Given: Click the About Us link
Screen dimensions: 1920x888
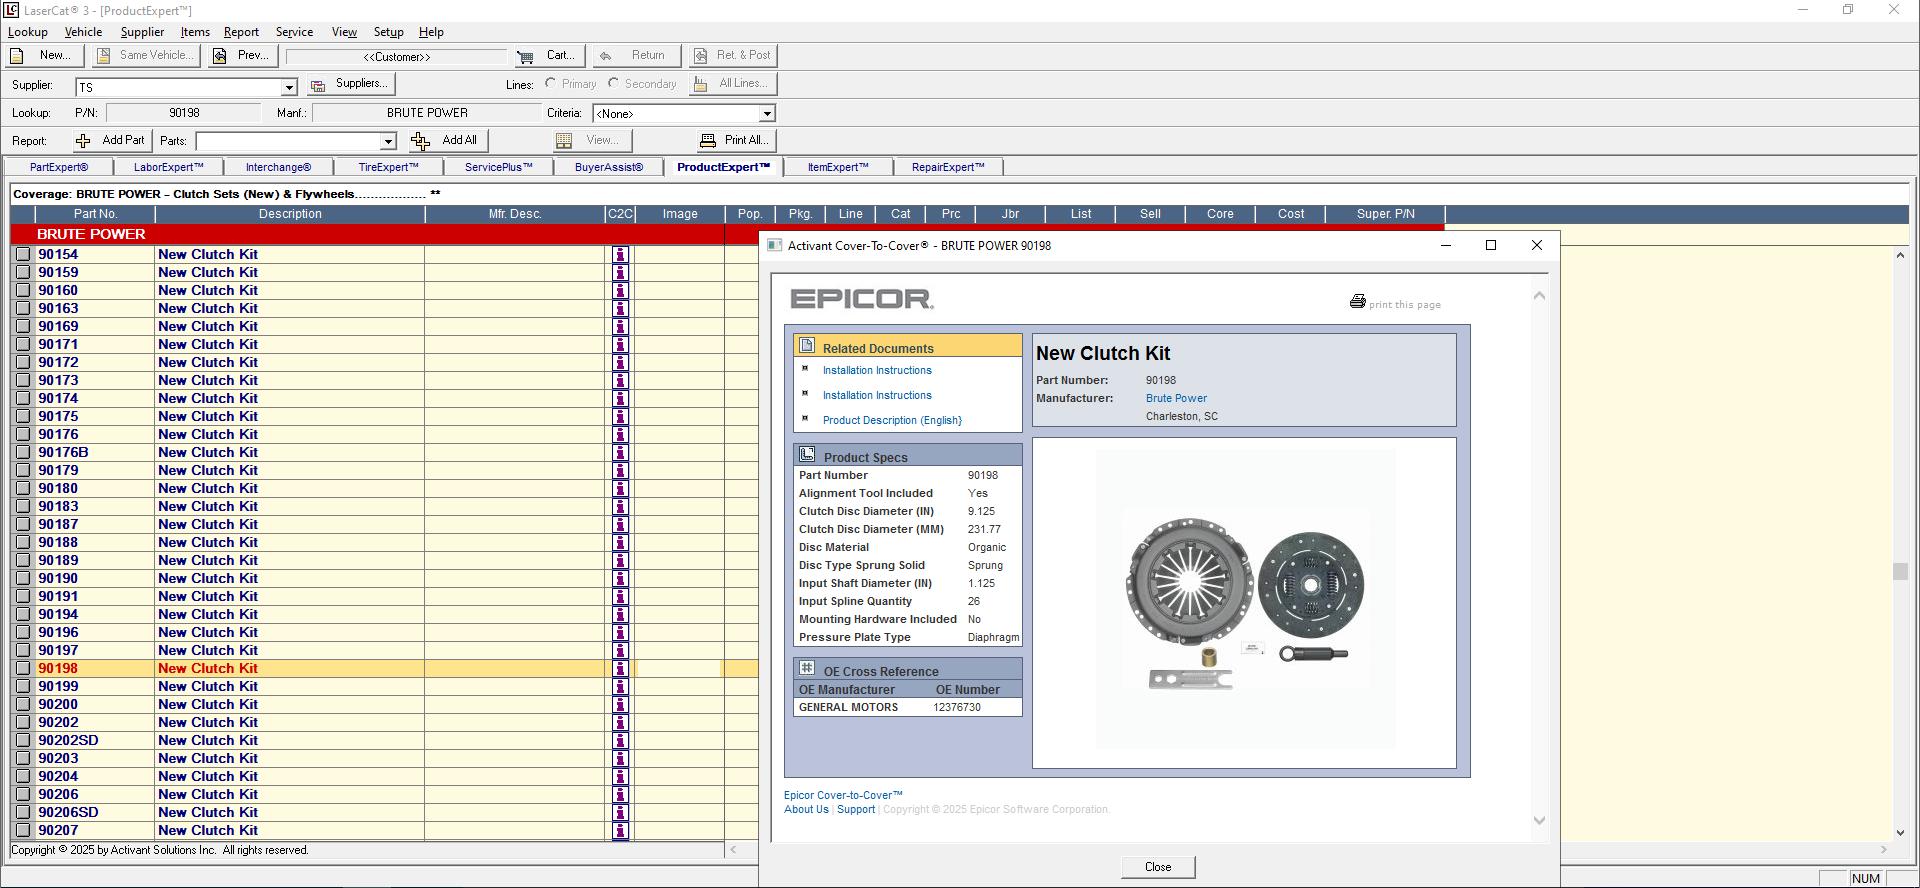Looking at the screenshot, I should 806,810.
